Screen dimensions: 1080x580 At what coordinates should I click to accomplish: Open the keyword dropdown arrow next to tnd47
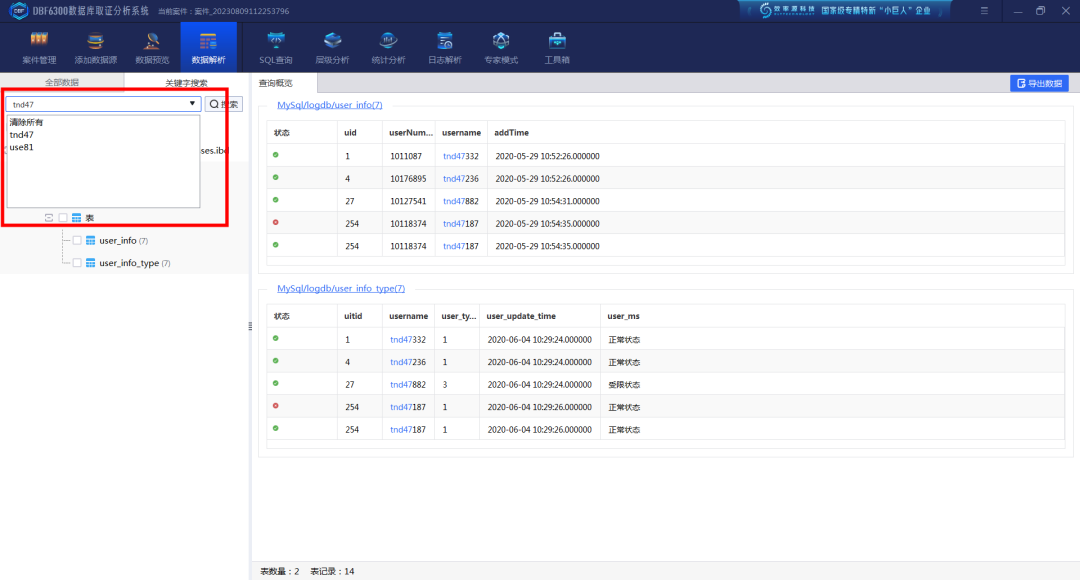coord(192,104)
